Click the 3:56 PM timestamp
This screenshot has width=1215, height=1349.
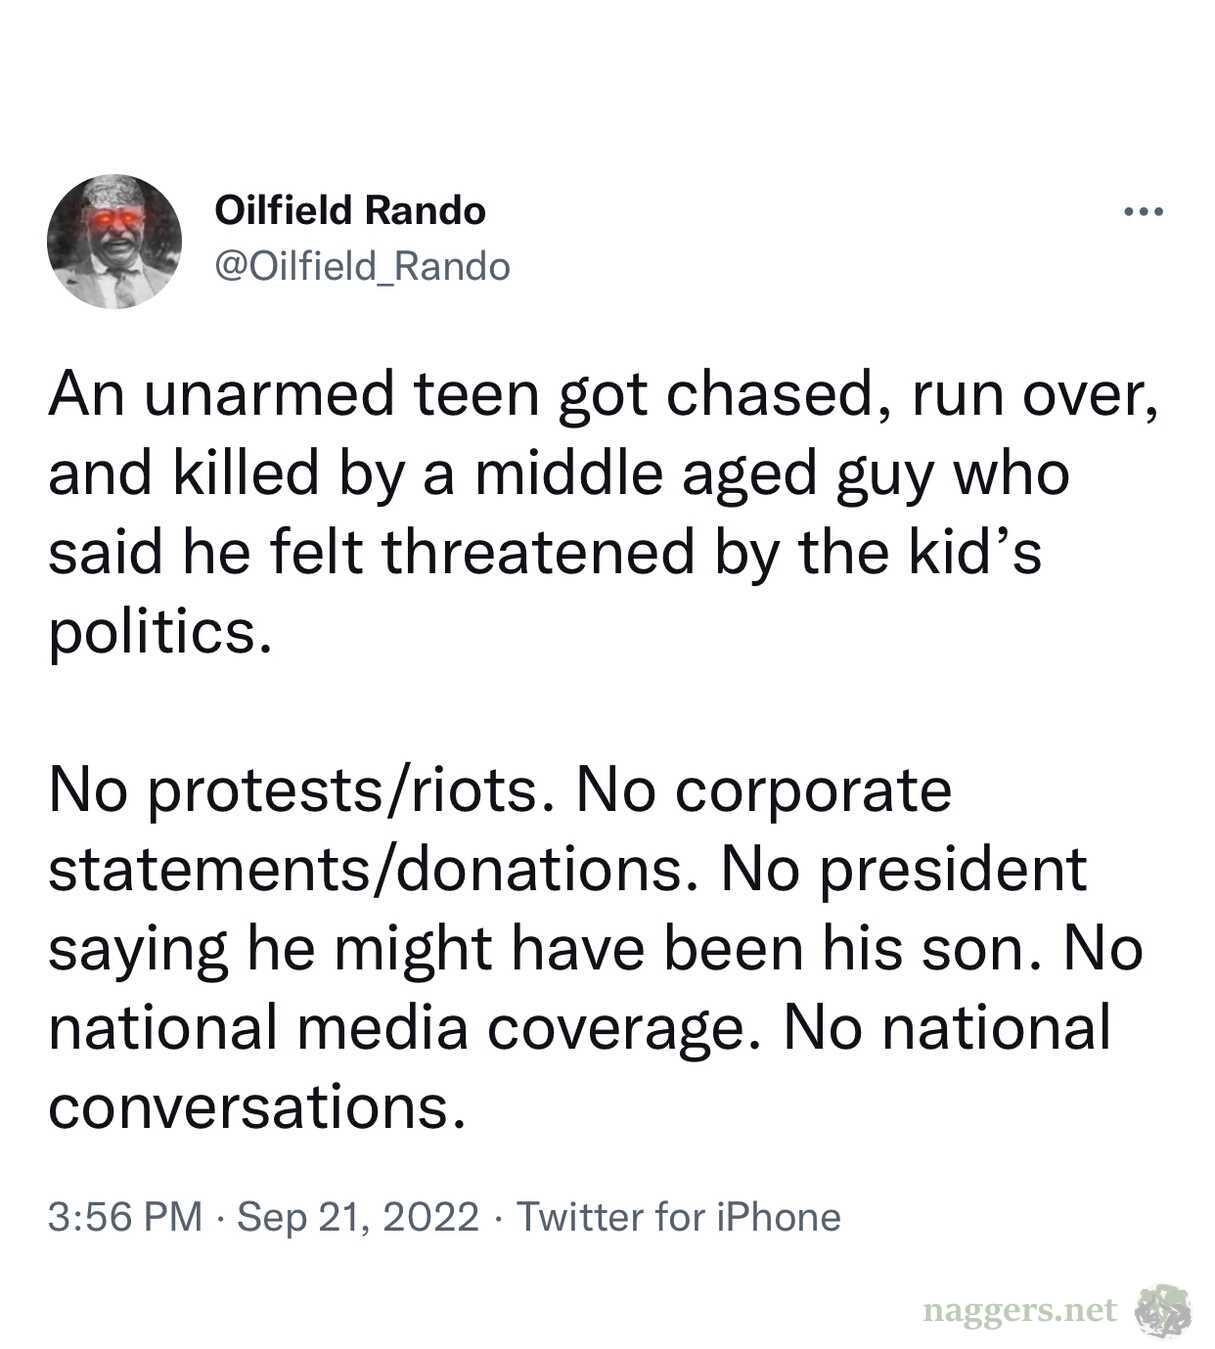(x=125, y=1217)
